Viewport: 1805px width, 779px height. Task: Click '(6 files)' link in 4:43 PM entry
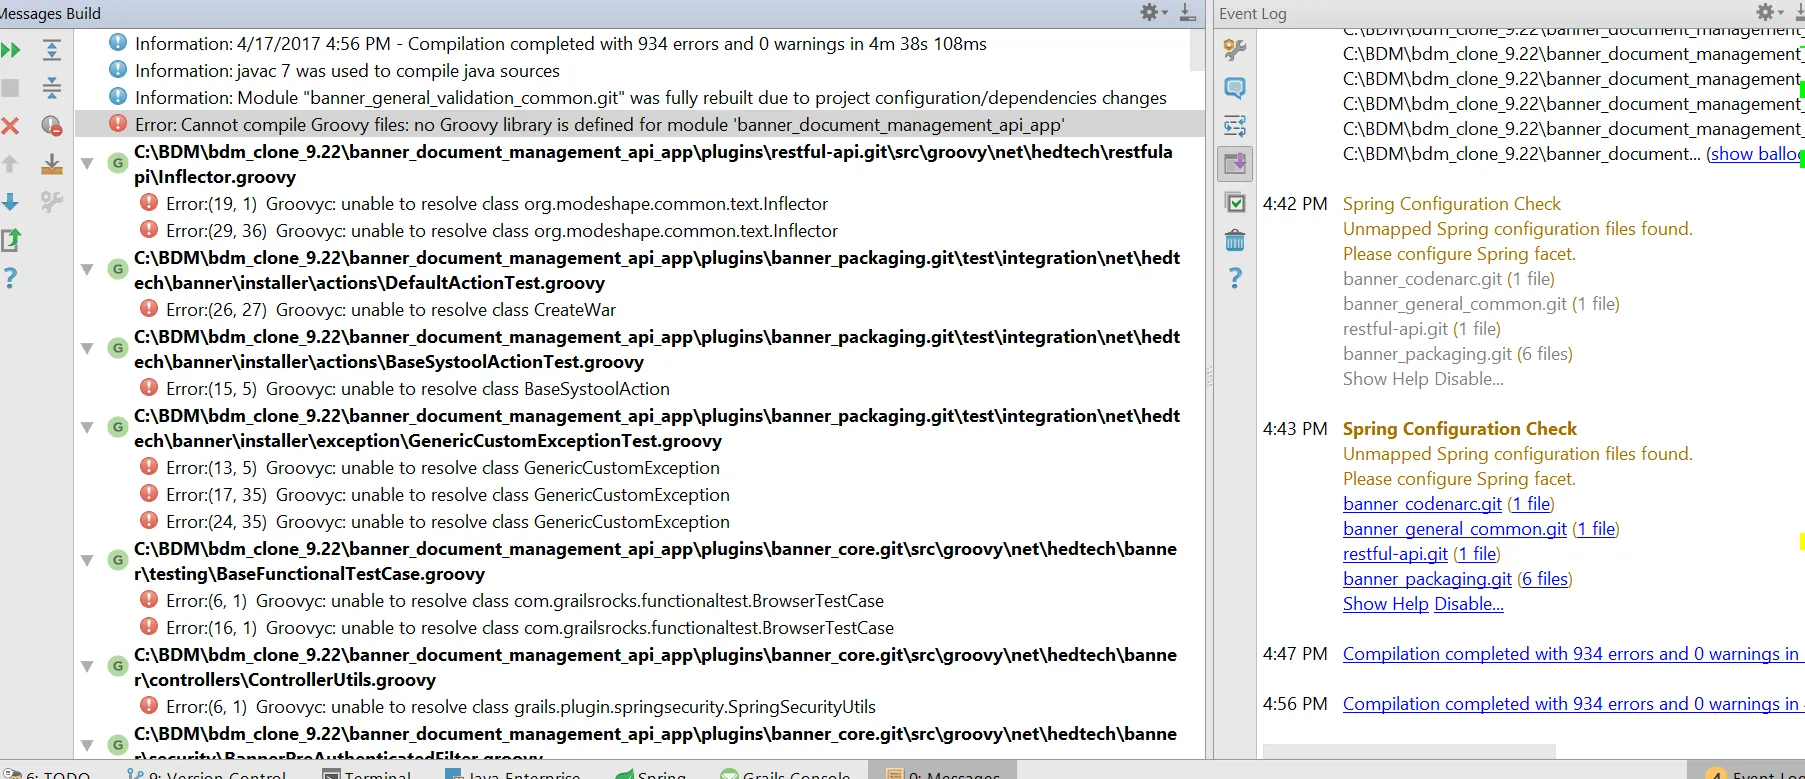tap(1545, 579)
